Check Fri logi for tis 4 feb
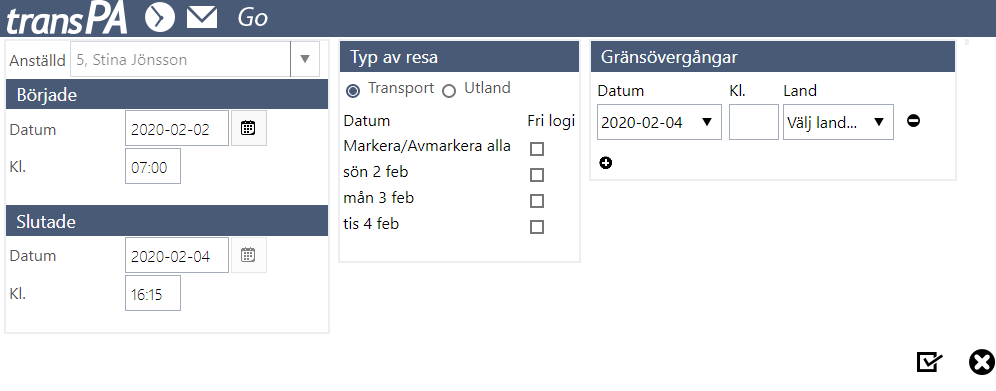996x391 pixels. pyautogui.click(x=537, y=227)
